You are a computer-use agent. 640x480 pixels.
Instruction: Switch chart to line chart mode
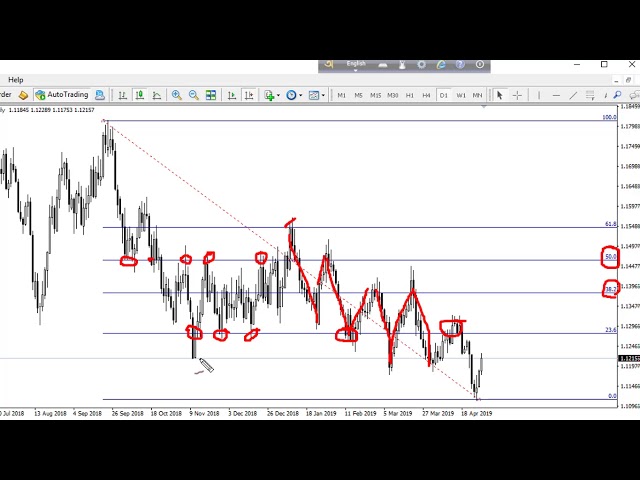click(157, 95)
